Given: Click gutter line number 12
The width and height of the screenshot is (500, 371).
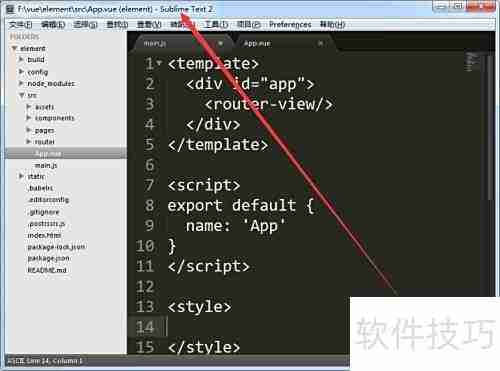Looking at the screenshot, I should pyautogui.click(x=145, y=286).
